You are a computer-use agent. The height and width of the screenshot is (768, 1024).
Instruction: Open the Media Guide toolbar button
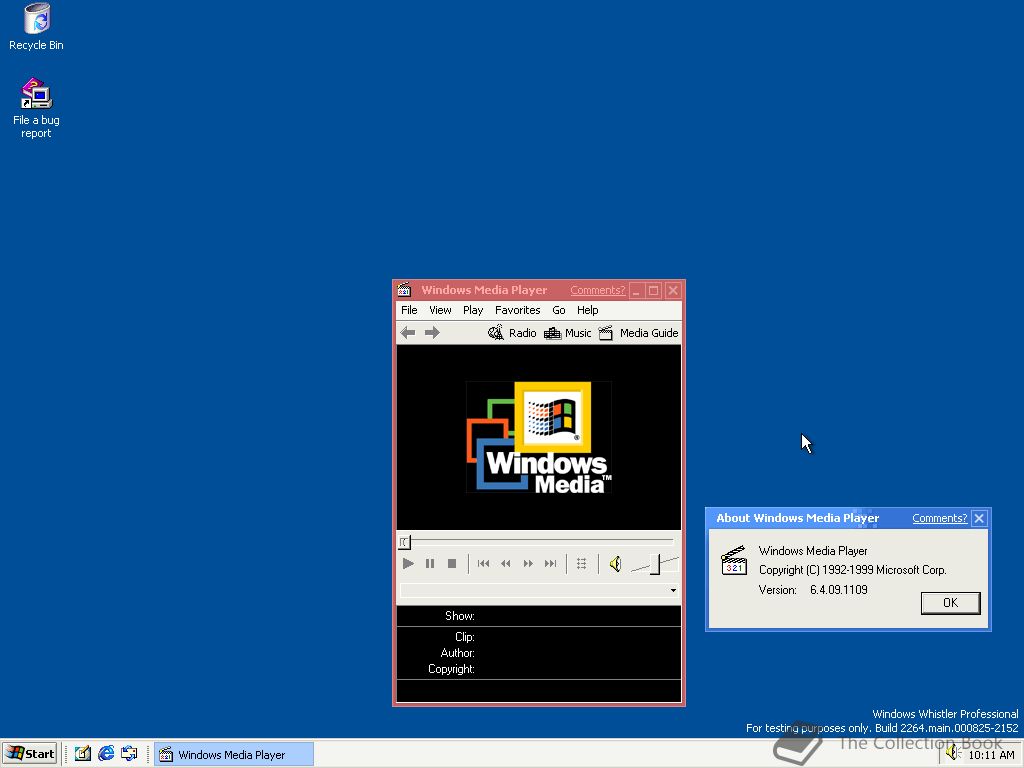pyautogui.click(x=639, y=333)
